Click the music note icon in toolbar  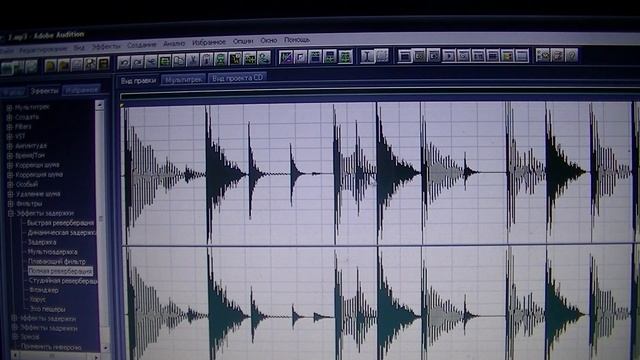(x=300, y=57)
